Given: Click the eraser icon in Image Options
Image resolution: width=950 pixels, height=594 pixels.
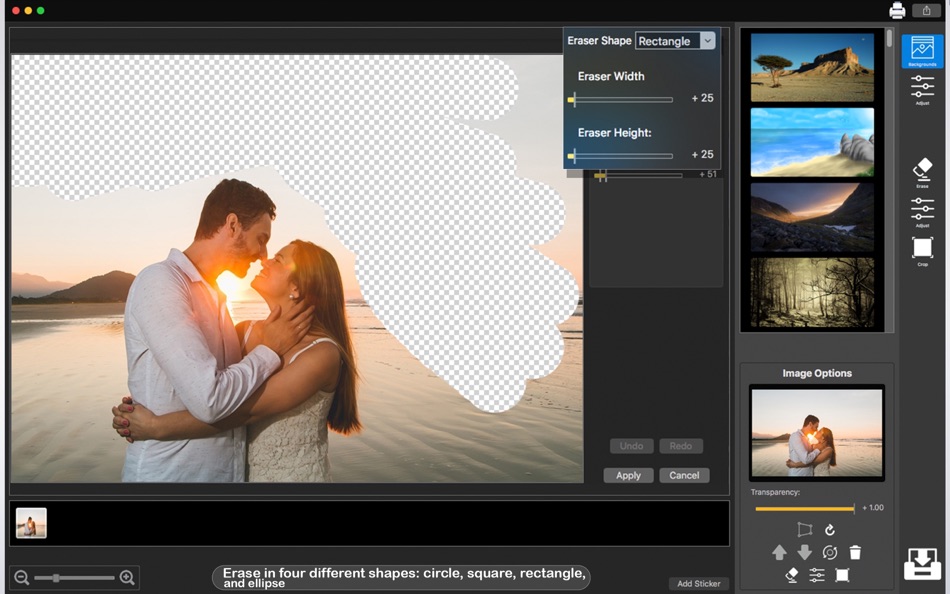Looking at the screenshot, I should coord(791,575).
